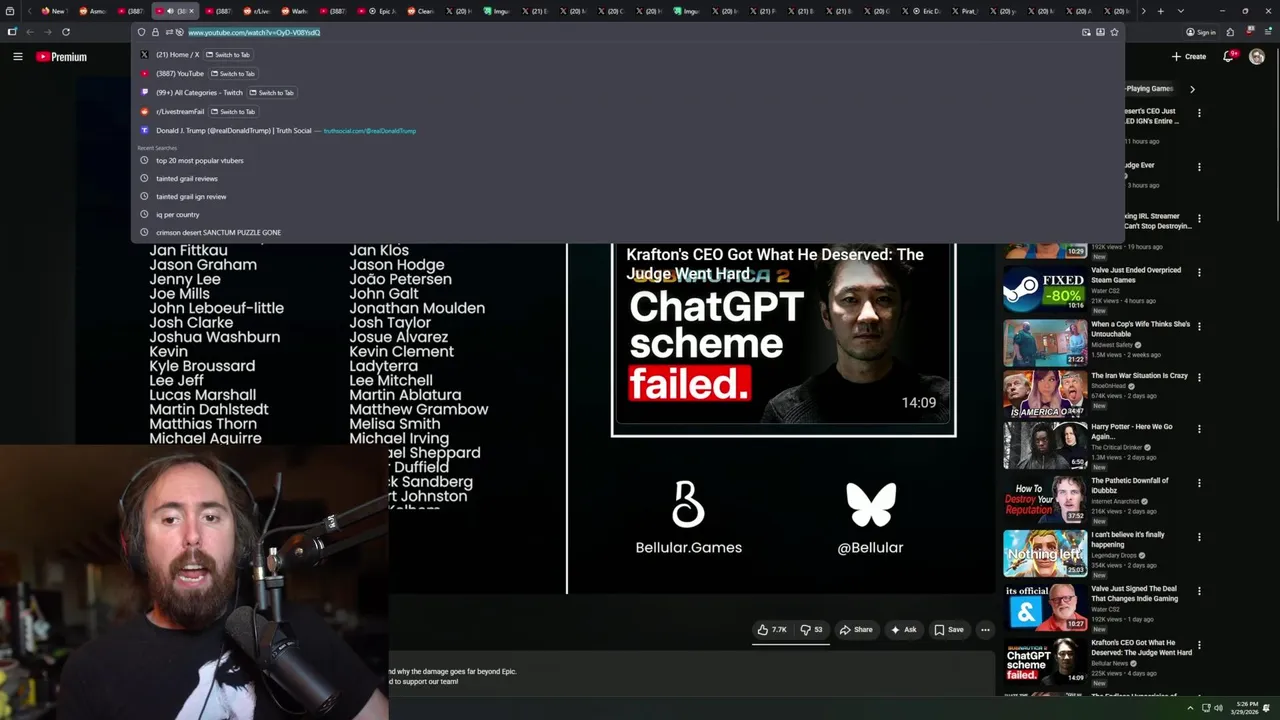Open options for Harry Potter video
Image resolution: width=1280 pixels, height=720 pixels.
[1199, 429]
